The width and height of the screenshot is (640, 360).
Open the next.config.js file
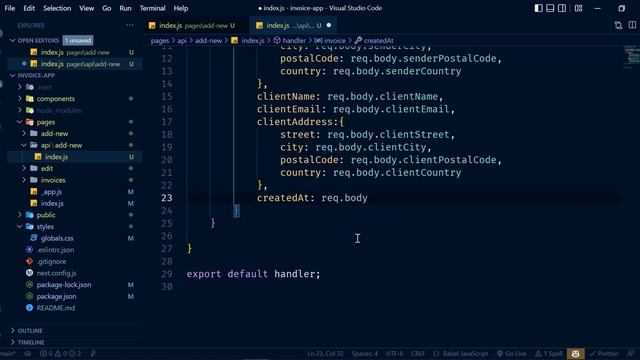[x=75, y=273]
